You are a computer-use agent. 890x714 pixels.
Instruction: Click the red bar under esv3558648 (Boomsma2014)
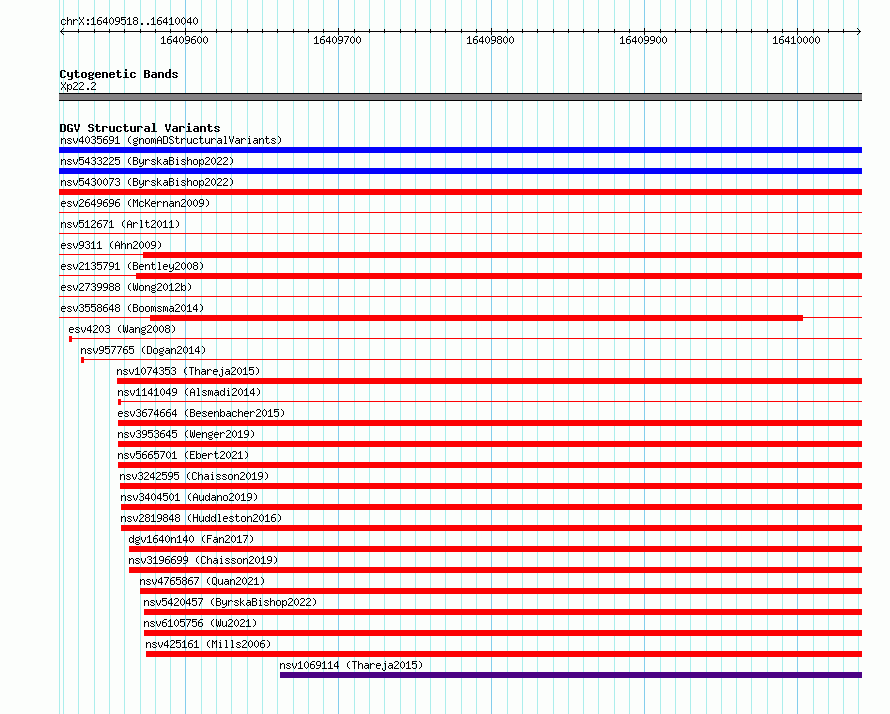pyautogui.click(x=476, y=318)
